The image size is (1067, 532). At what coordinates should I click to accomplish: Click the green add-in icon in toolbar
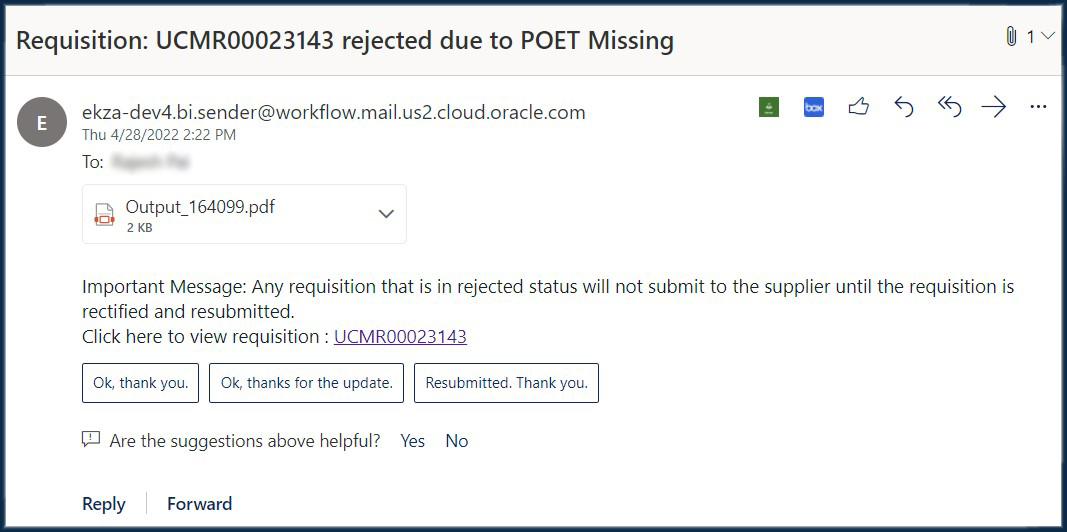(x=769, y=107)
